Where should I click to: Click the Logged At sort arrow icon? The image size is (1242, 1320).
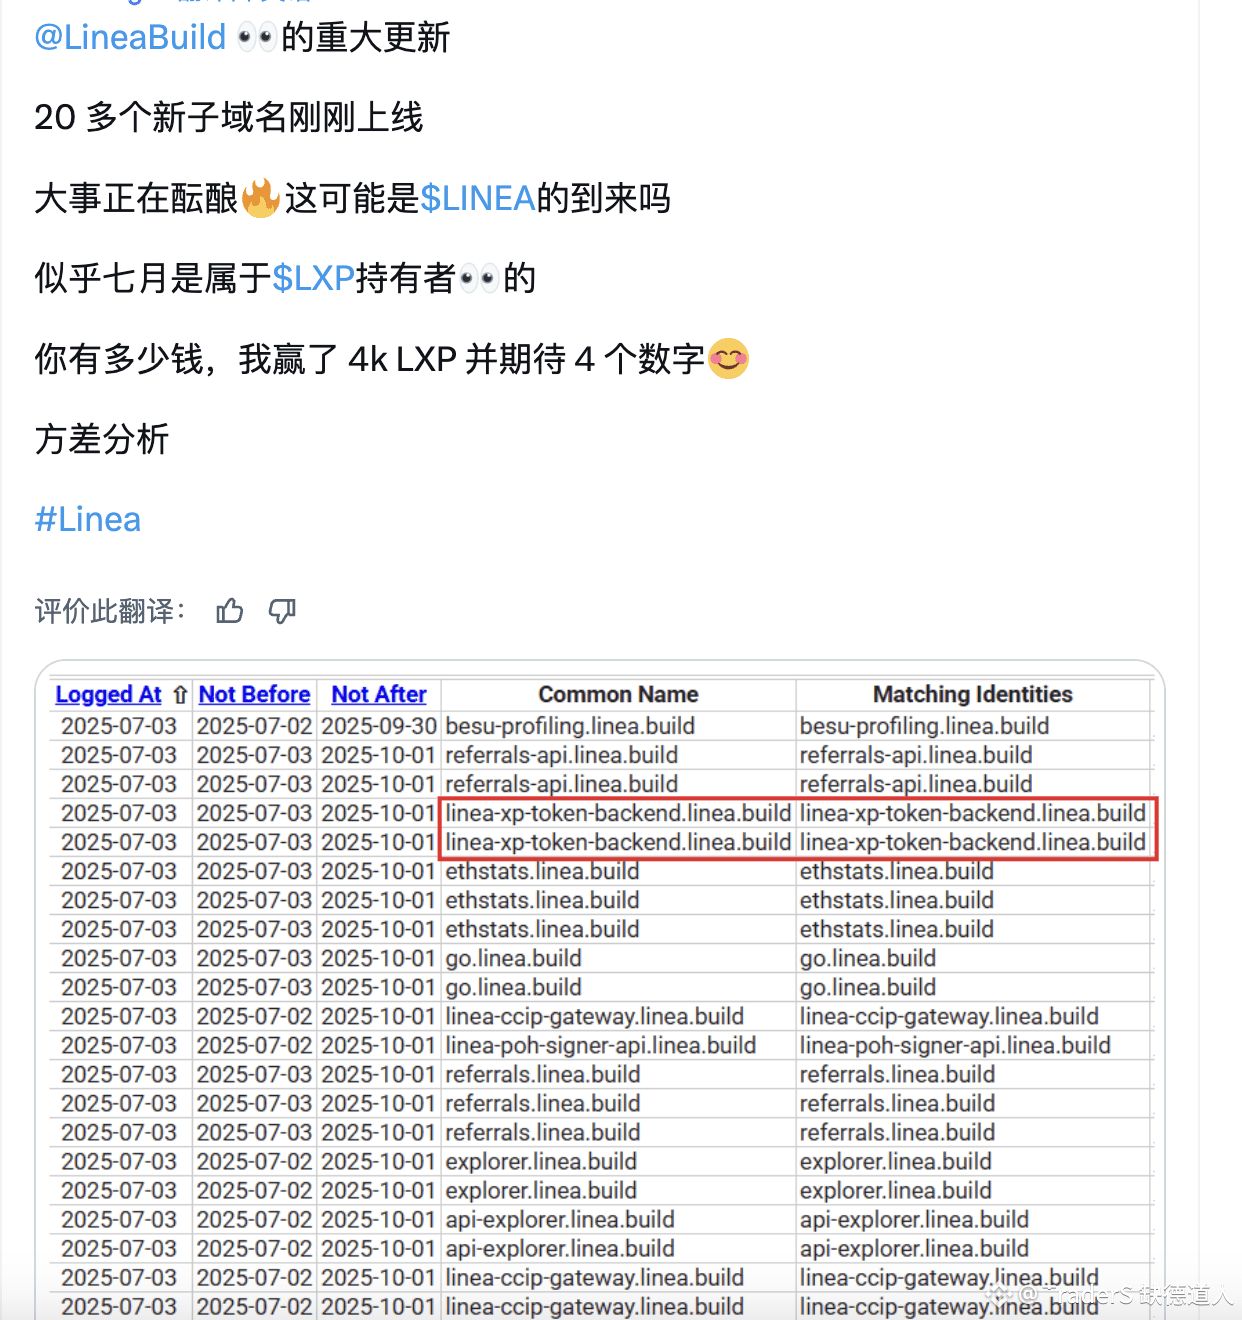click(x=180, y=694)
